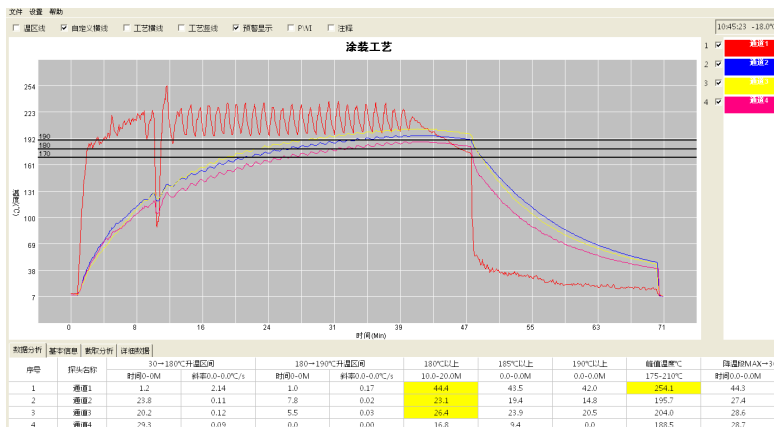This screenshot has width=774, height=427.
Task: Tick the 工艺竖线 checkbox
Action: click(183, 28)
